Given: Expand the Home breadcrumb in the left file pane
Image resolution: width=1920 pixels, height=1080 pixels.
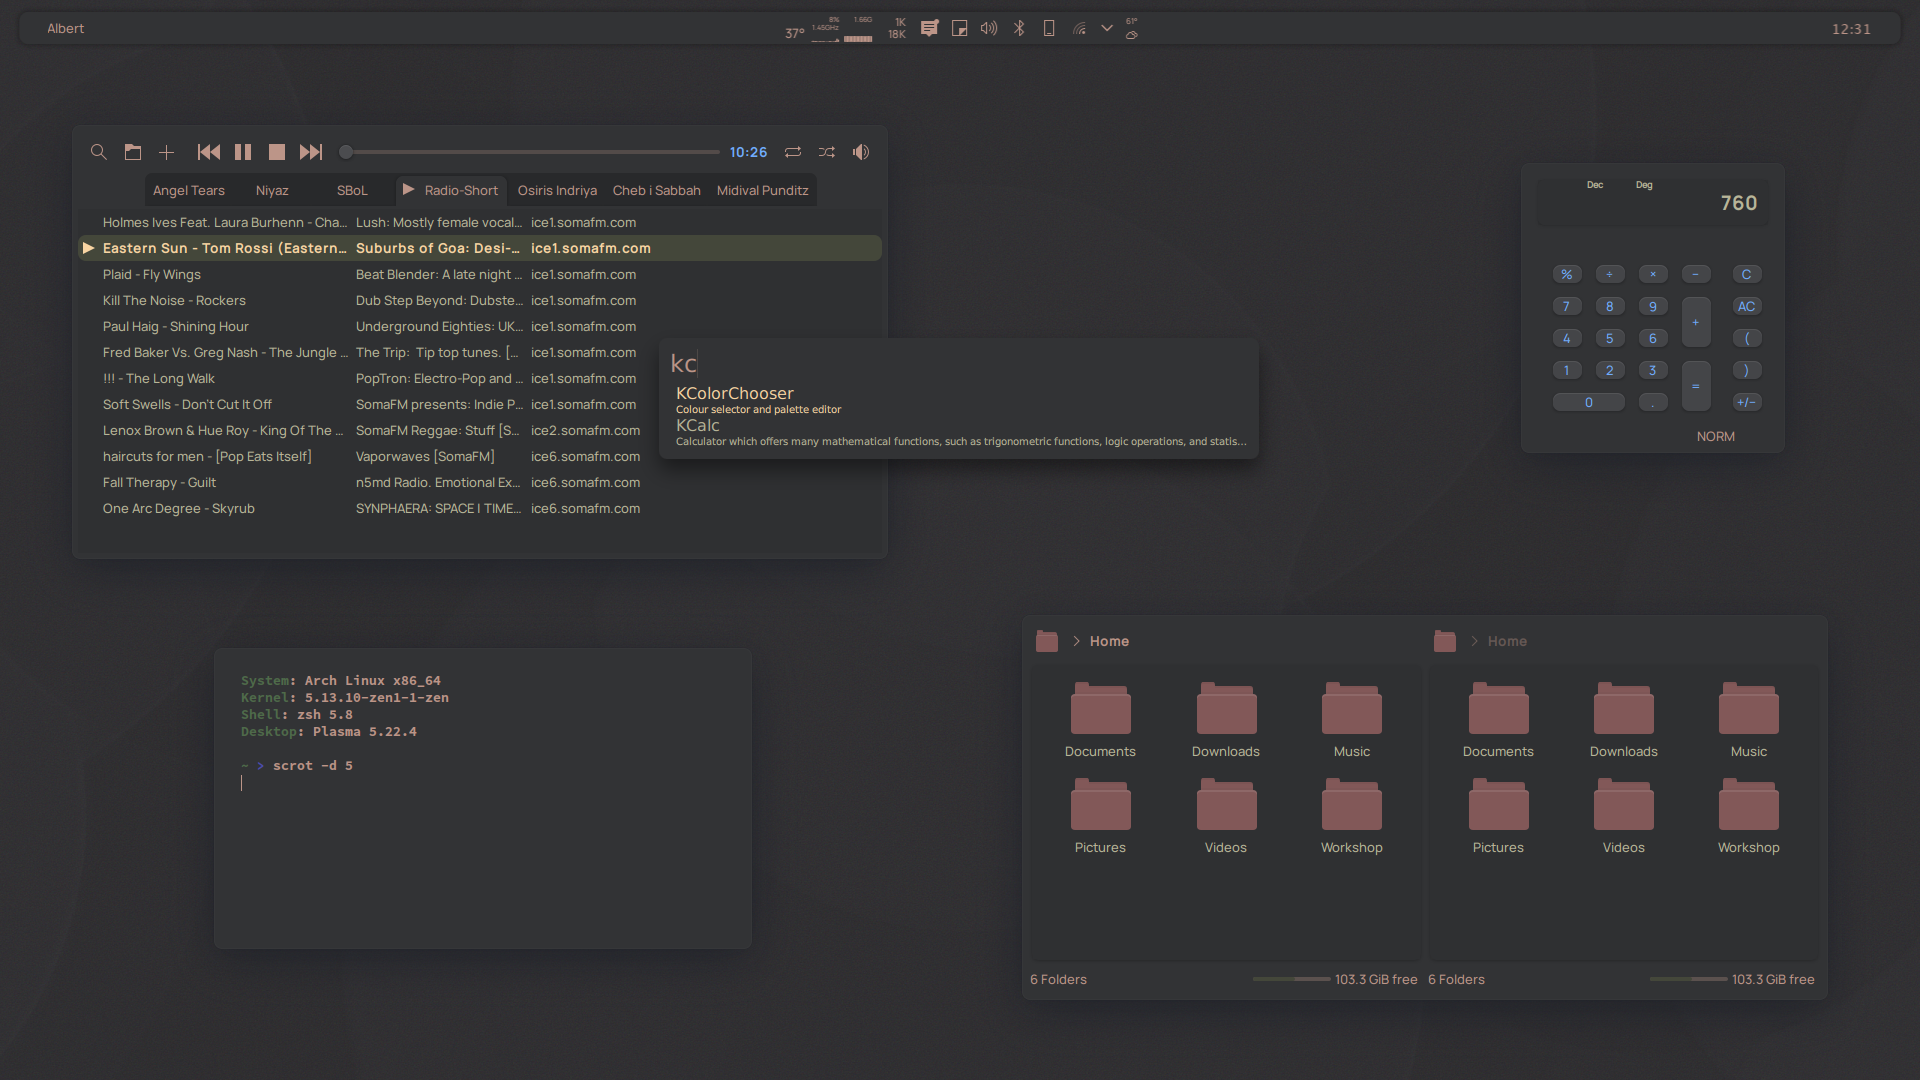Looking at the screenshot, I should coord(1077,641).
